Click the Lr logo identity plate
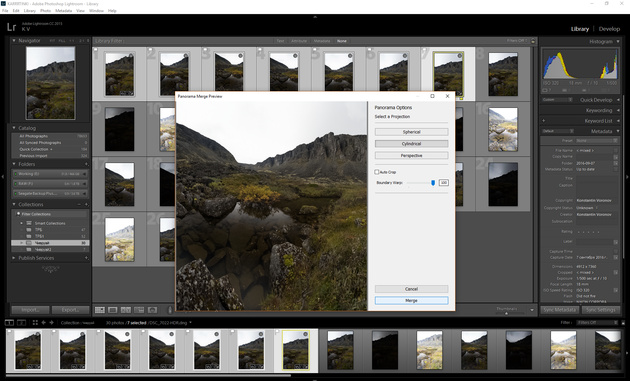 12,27
